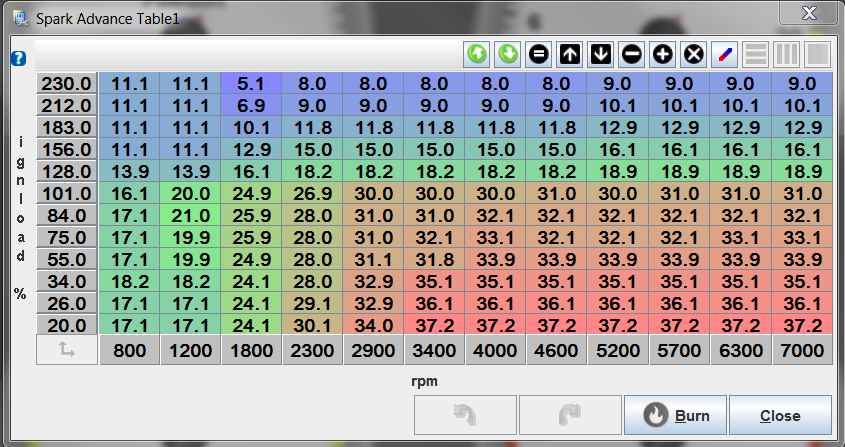Select the 26.9 cell in the 101.0 row
This screenshot has width=845, height=447.
tap(313, 194)
